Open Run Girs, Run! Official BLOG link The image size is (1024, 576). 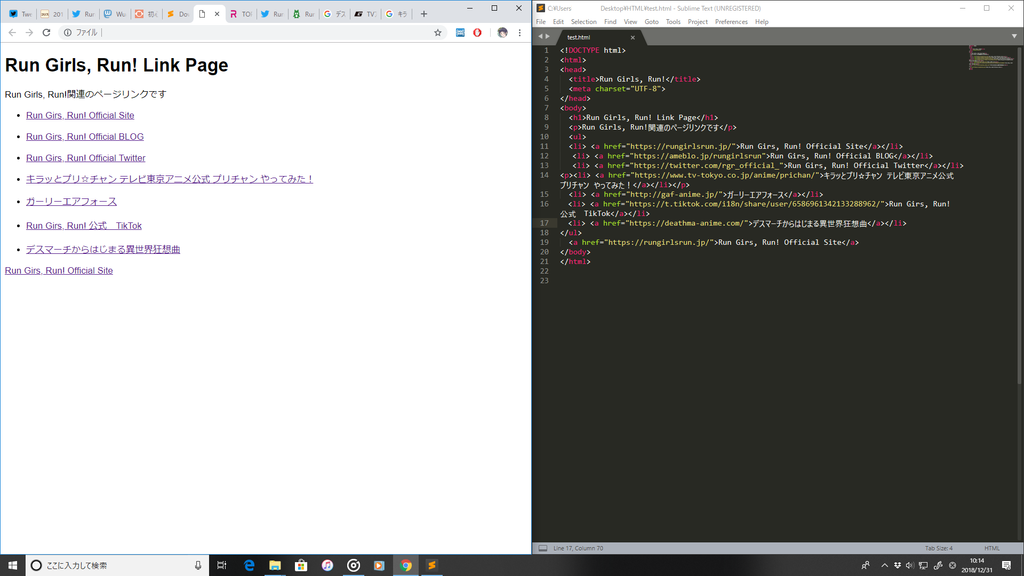pyautogui.click(x=85, y=136)
